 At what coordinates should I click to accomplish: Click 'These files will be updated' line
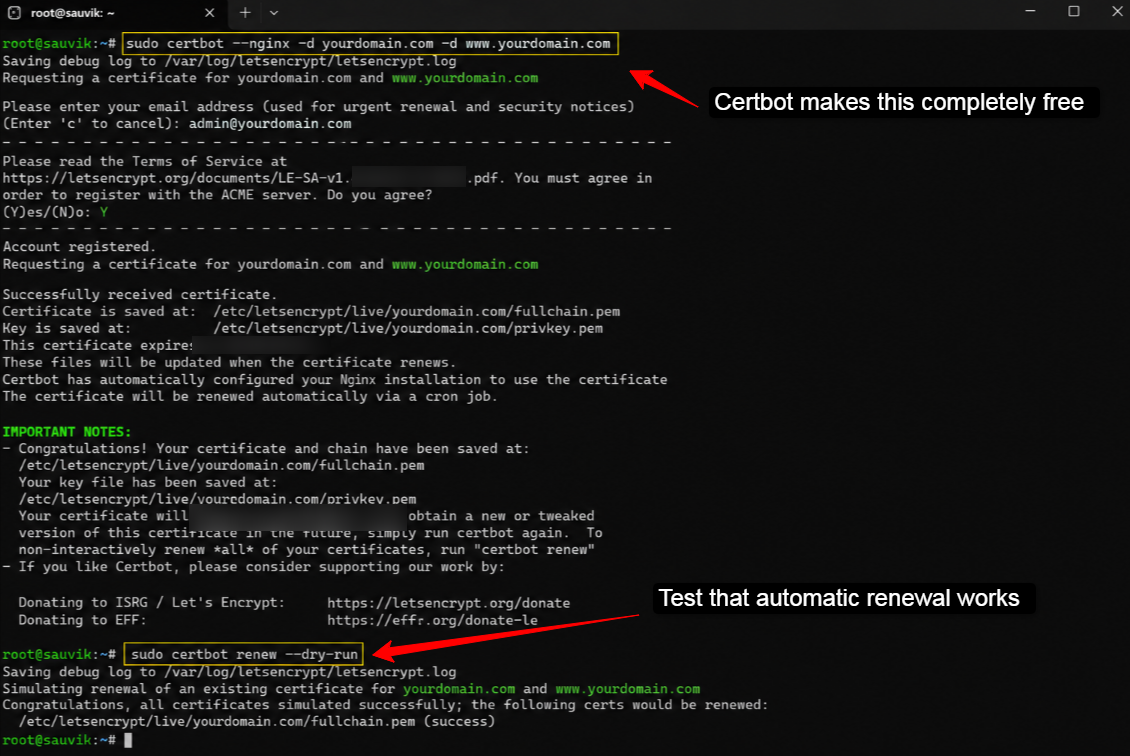point(229,363)
